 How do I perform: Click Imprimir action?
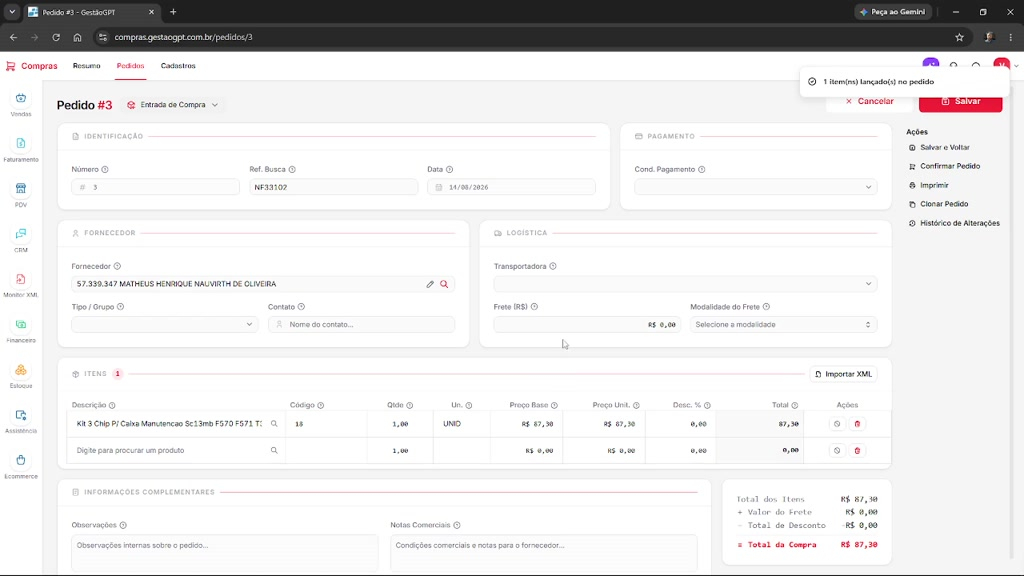(x=929, y=185)
